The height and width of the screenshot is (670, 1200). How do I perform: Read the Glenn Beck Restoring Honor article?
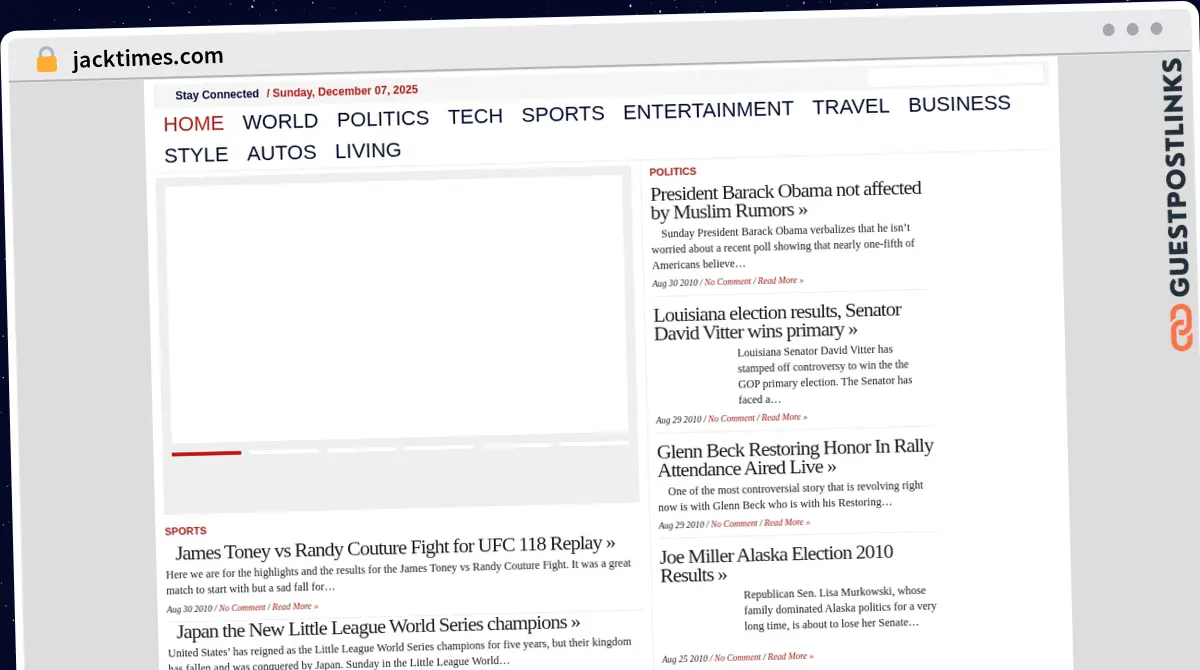[794, 457]
